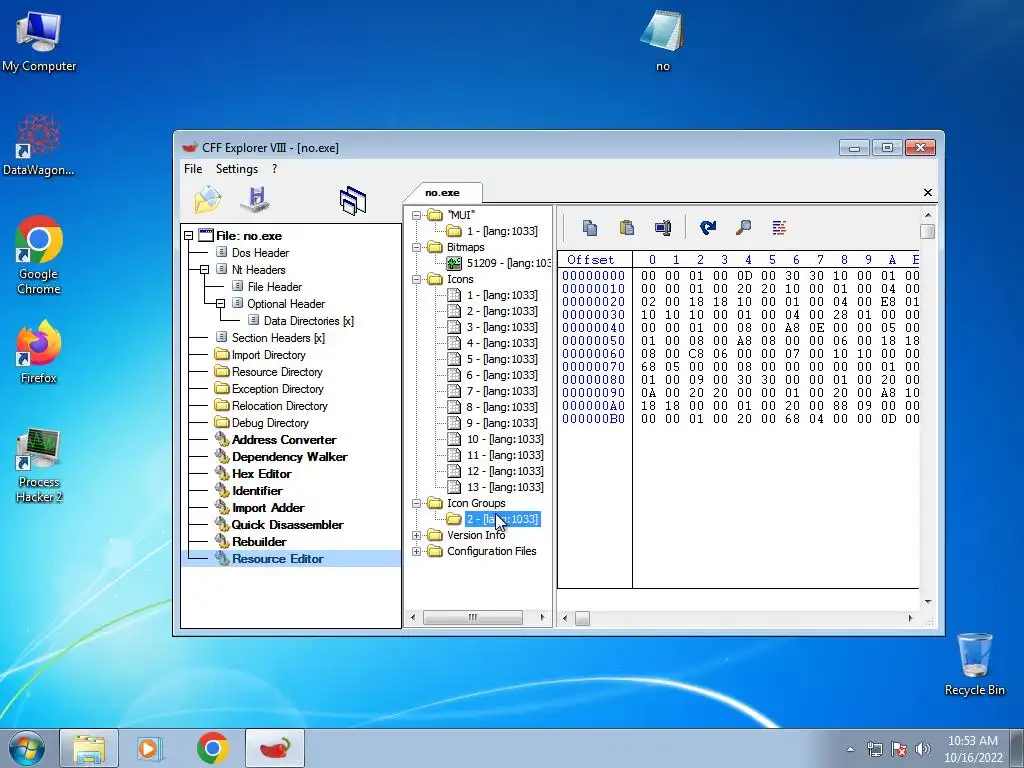Screen dimensions: 1024x768
Task: Open Windows Explorer from the taskbar
Action: (89, 748)
